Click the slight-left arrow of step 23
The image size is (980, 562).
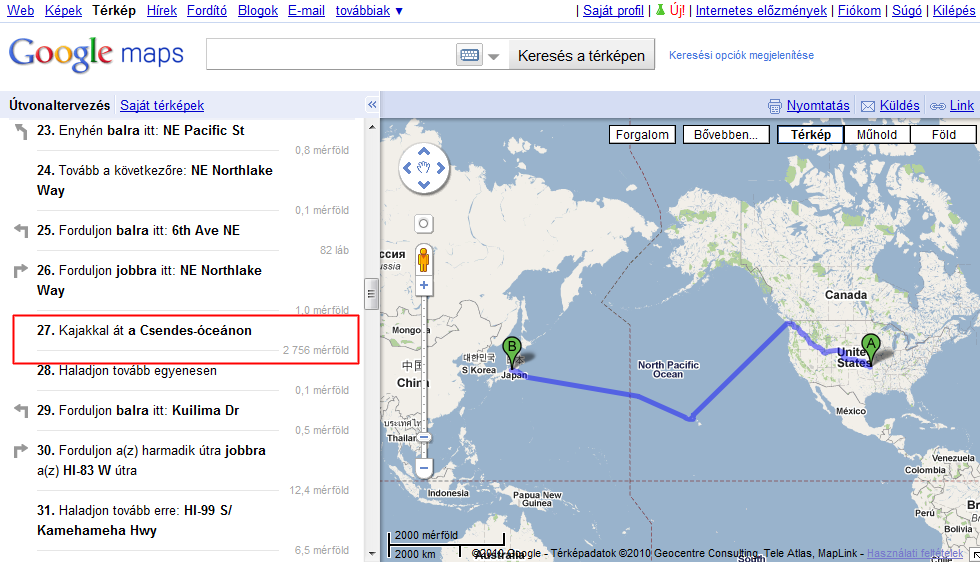21,131
